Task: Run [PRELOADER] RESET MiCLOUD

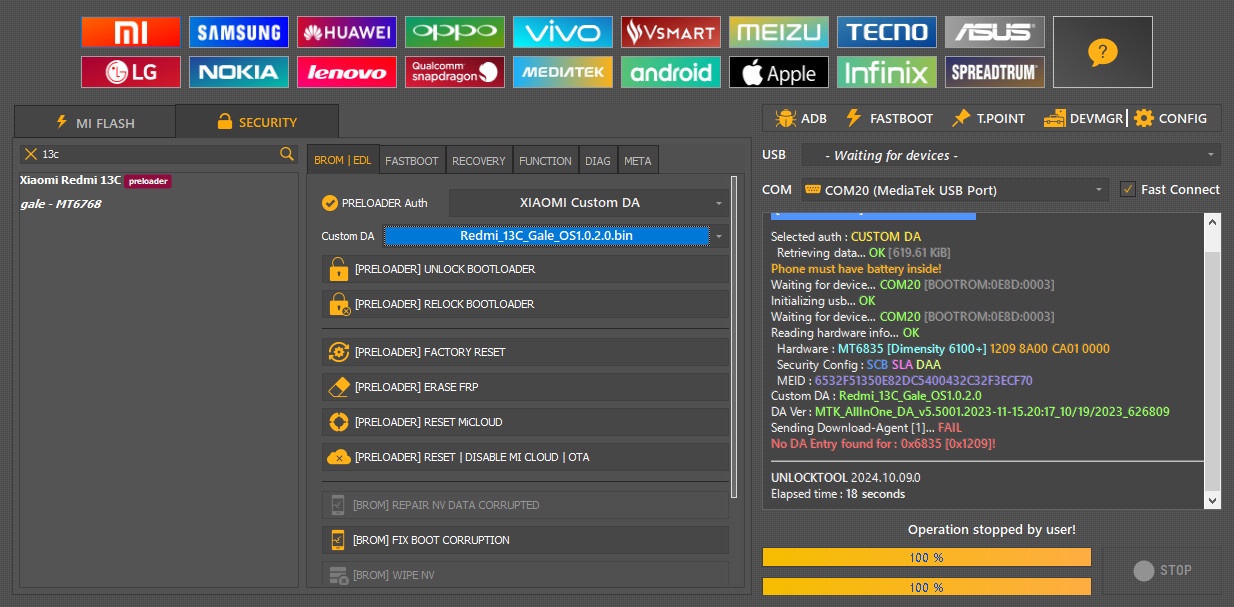Action: click(525, 422)
